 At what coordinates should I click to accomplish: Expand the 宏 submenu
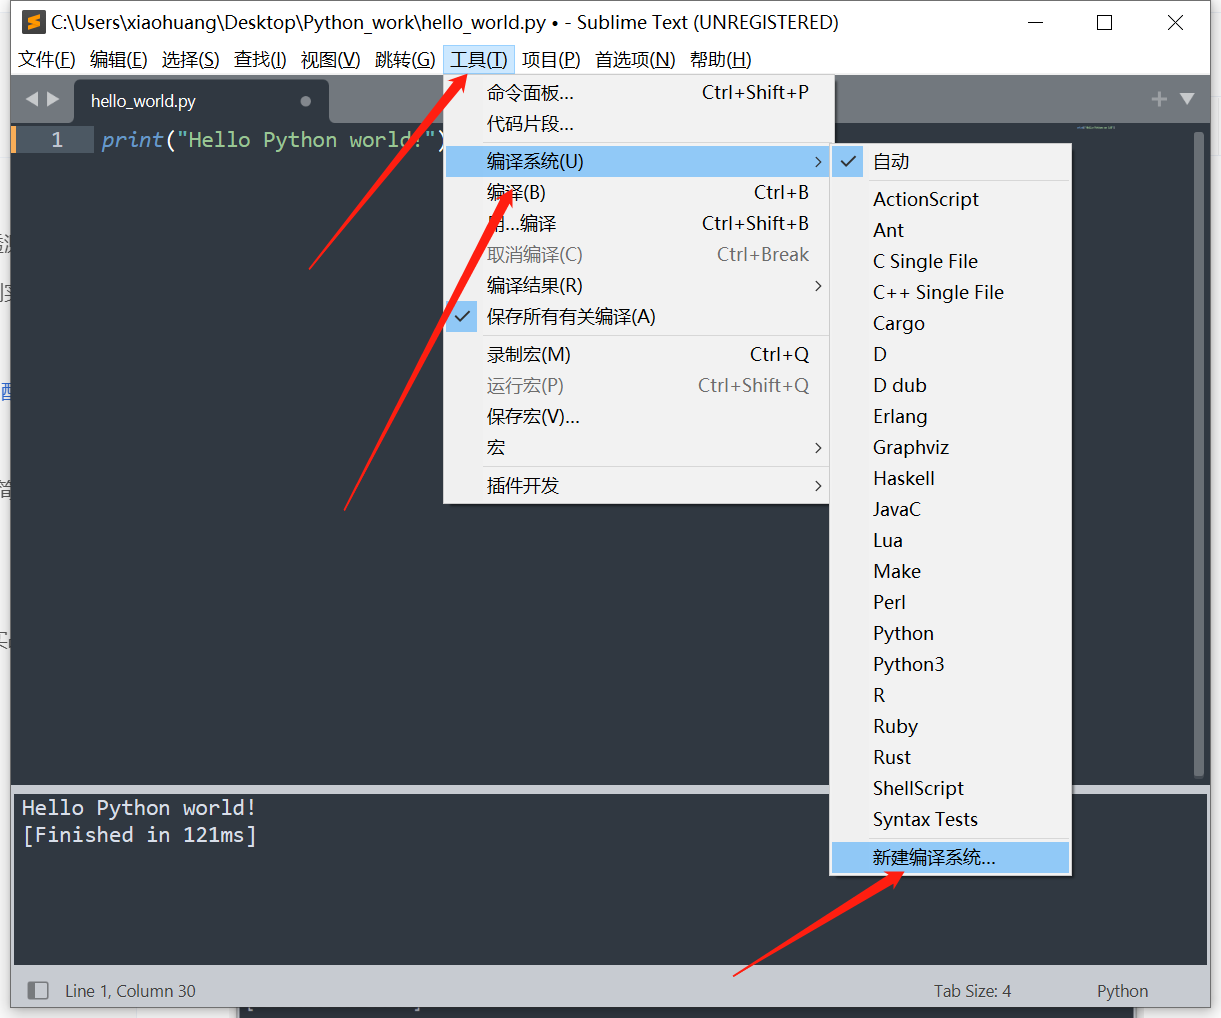(x=638, y=447)
